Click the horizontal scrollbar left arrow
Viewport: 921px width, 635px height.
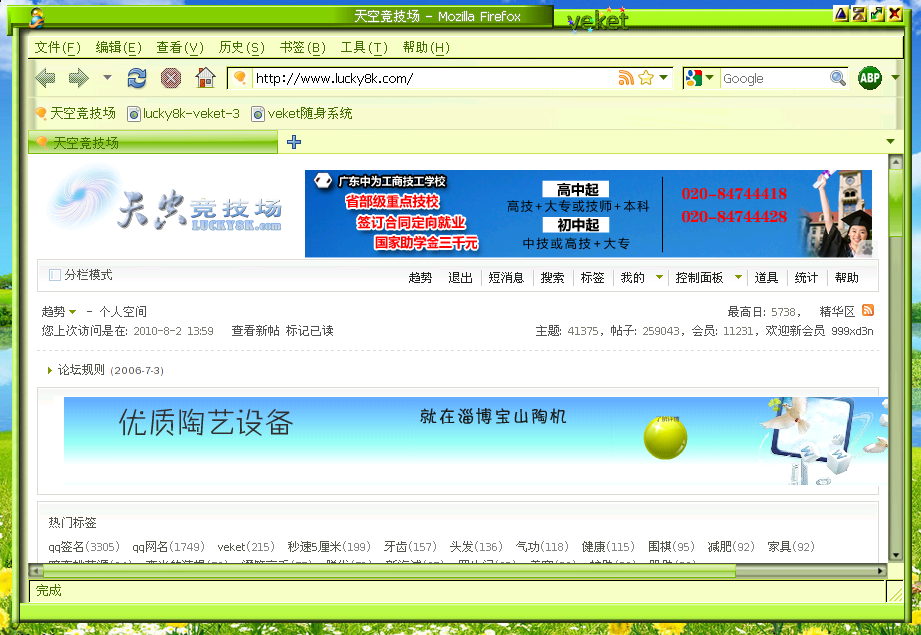36,570
